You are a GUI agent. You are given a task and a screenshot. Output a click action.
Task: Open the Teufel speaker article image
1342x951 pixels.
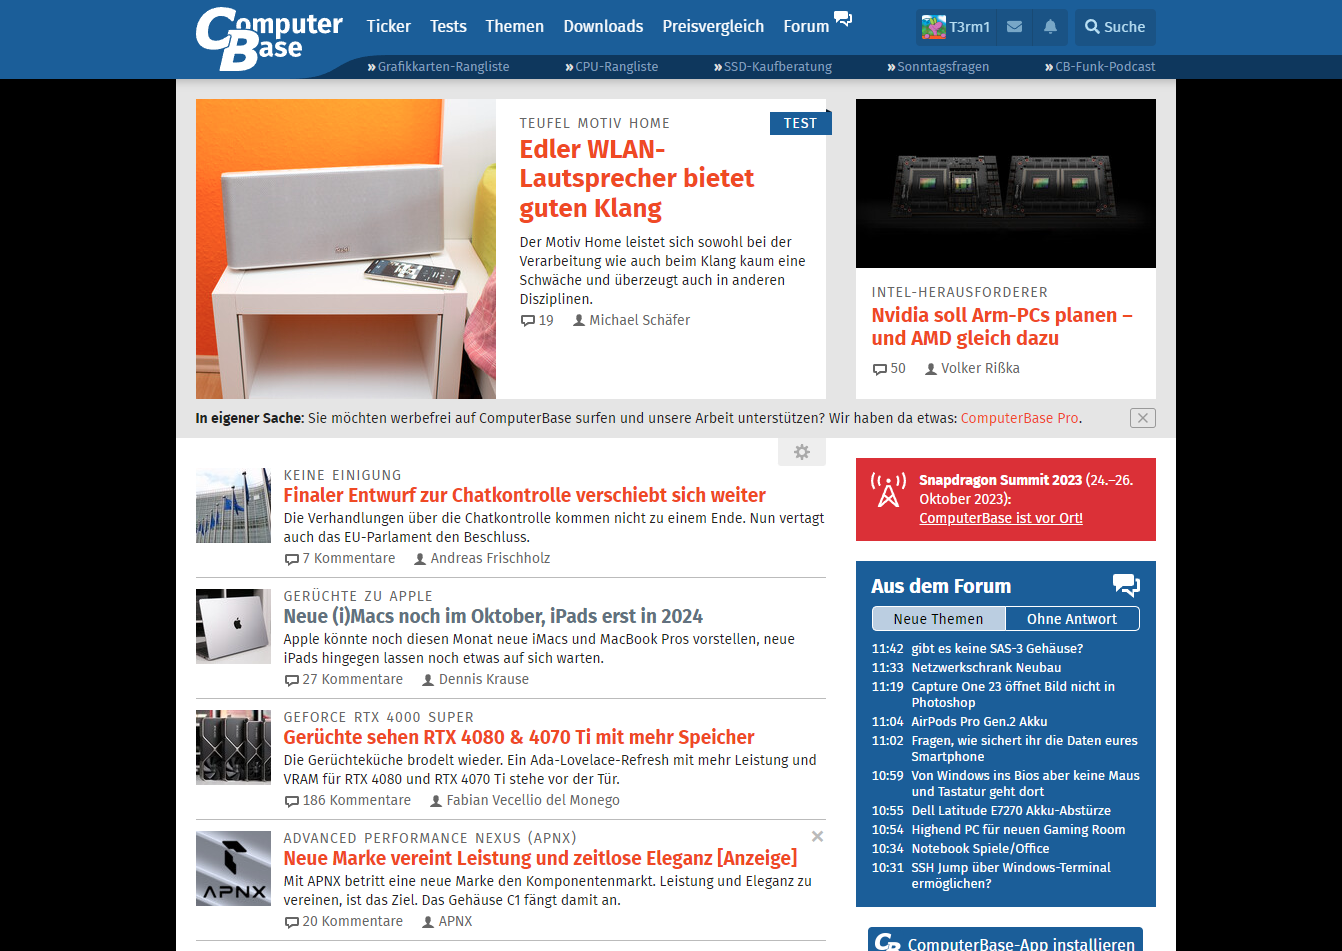click(346, 249)
